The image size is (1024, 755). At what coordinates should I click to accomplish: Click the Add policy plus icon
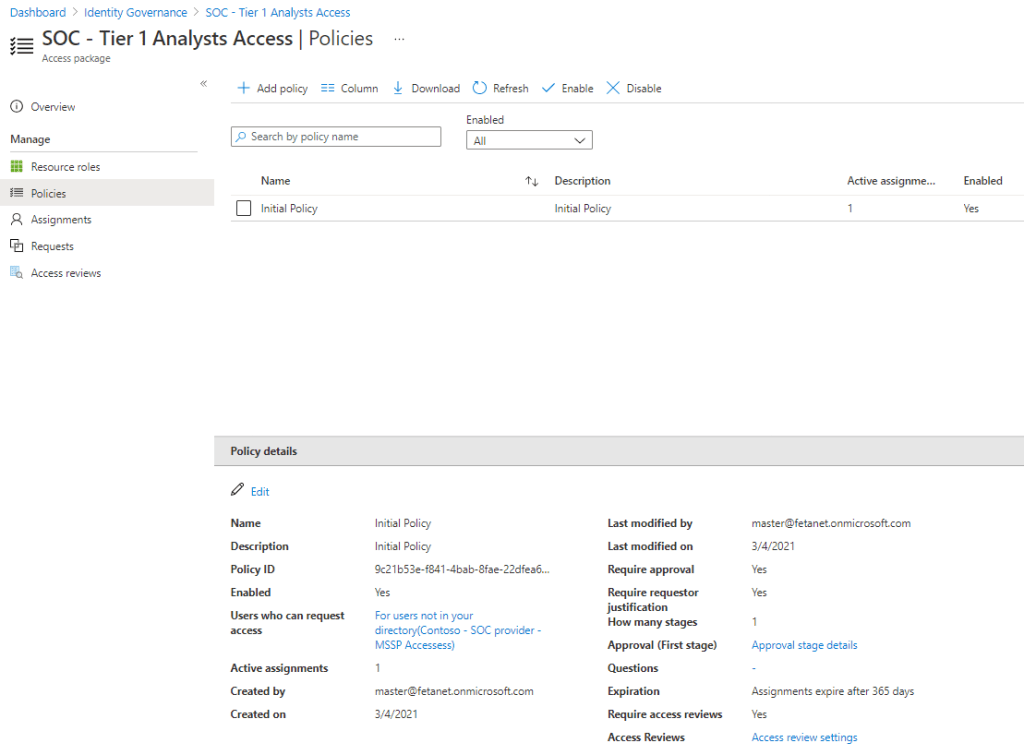tap(243, 88)
